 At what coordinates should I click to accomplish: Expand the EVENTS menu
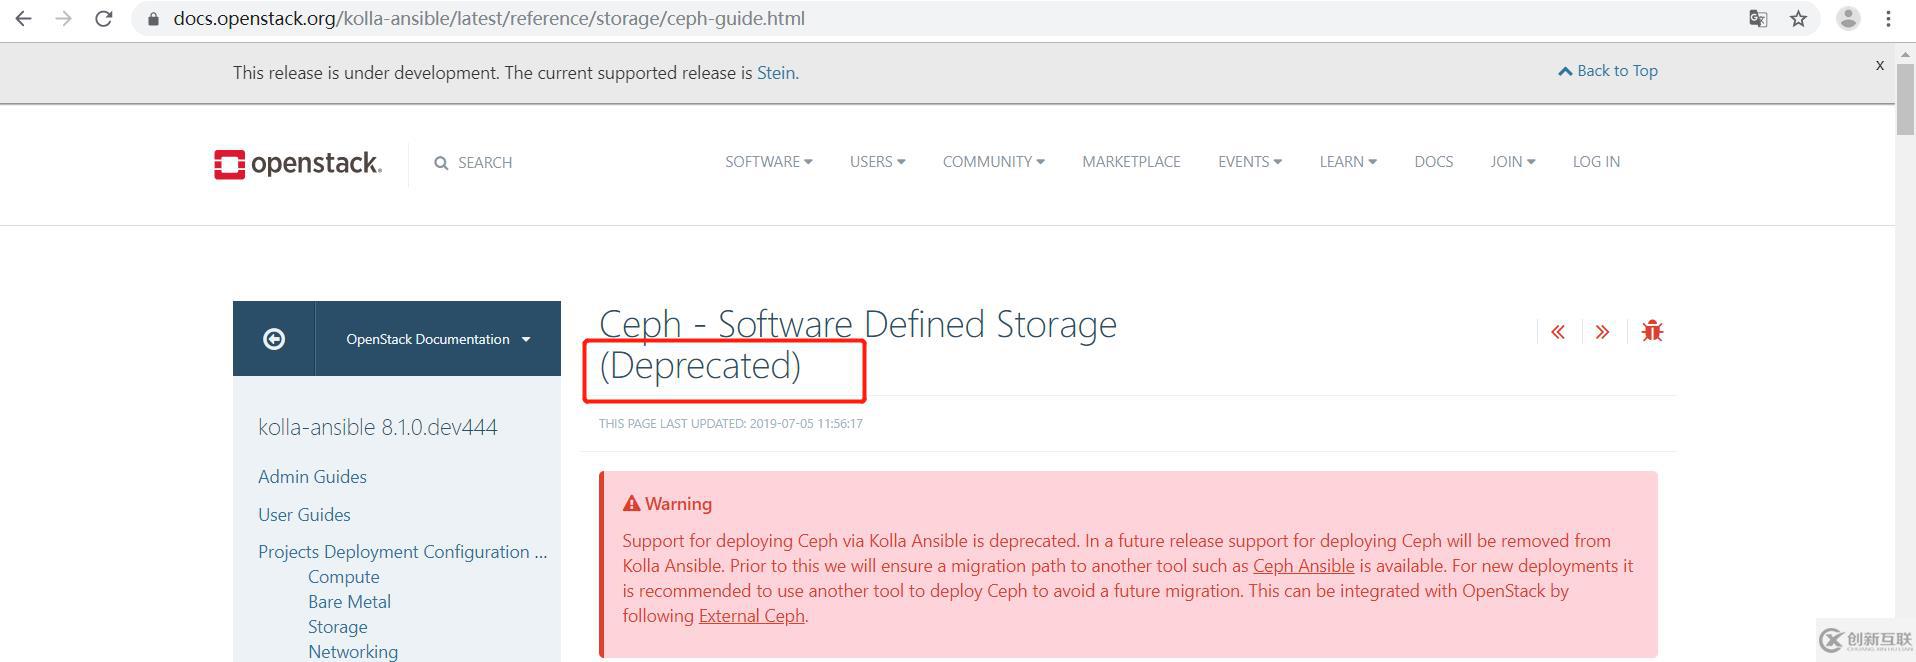point(1249,162)
